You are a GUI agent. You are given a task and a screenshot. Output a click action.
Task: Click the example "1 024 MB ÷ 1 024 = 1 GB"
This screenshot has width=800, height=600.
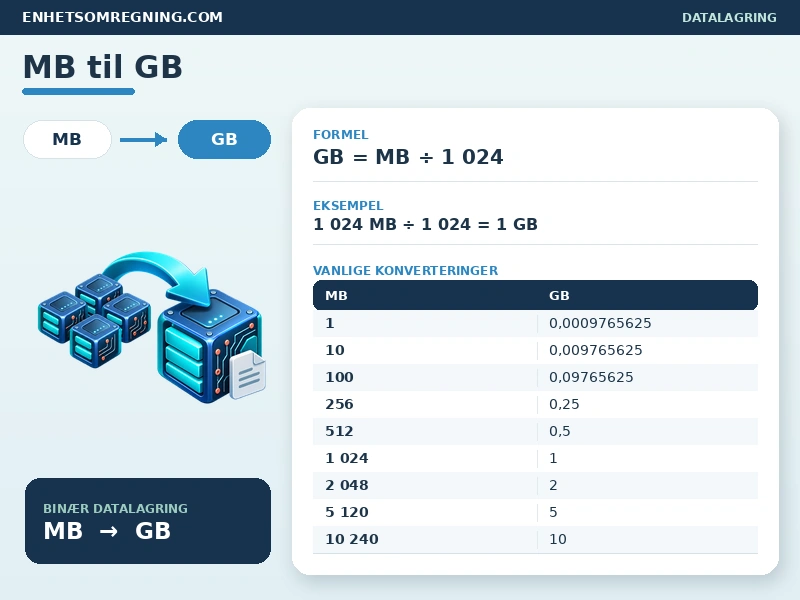click(x=426, y=224)
